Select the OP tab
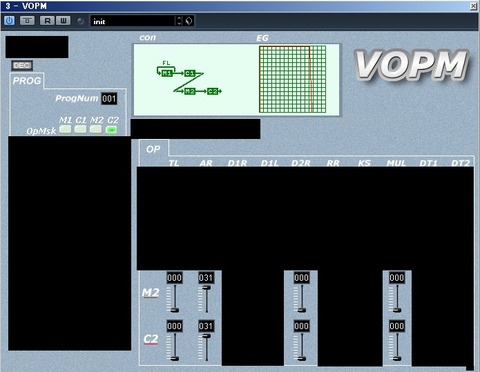The width and height of the screenshot is (480, 372). pos(153,149)
